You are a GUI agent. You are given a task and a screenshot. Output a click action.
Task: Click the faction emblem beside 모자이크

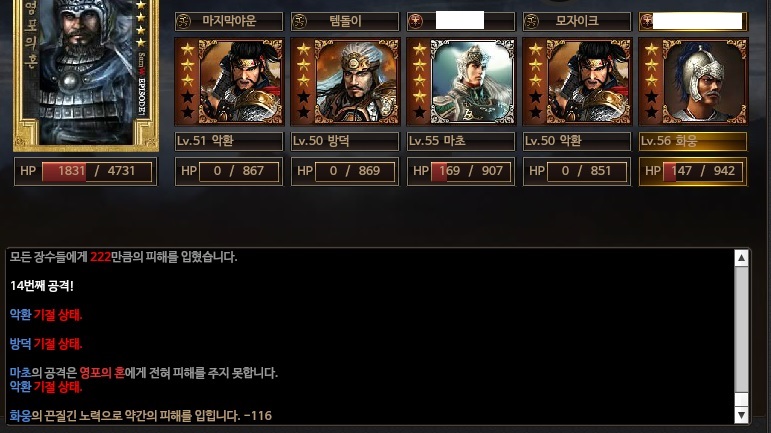(x=532, y=21)
